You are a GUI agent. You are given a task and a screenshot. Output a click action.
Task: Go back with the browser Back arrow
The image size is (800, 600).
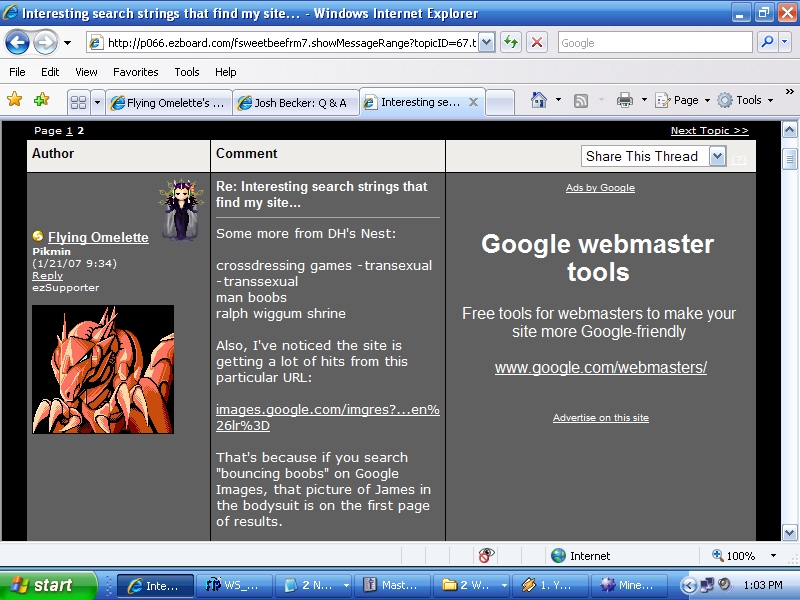(x=17, y=43)
